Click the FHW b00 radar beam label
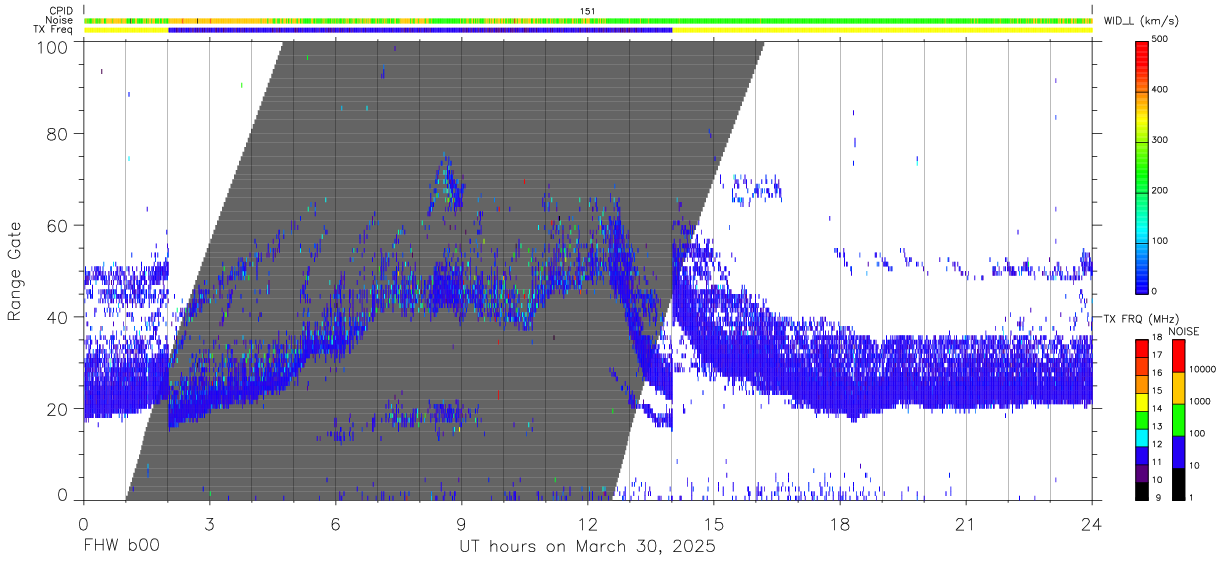 120,547
